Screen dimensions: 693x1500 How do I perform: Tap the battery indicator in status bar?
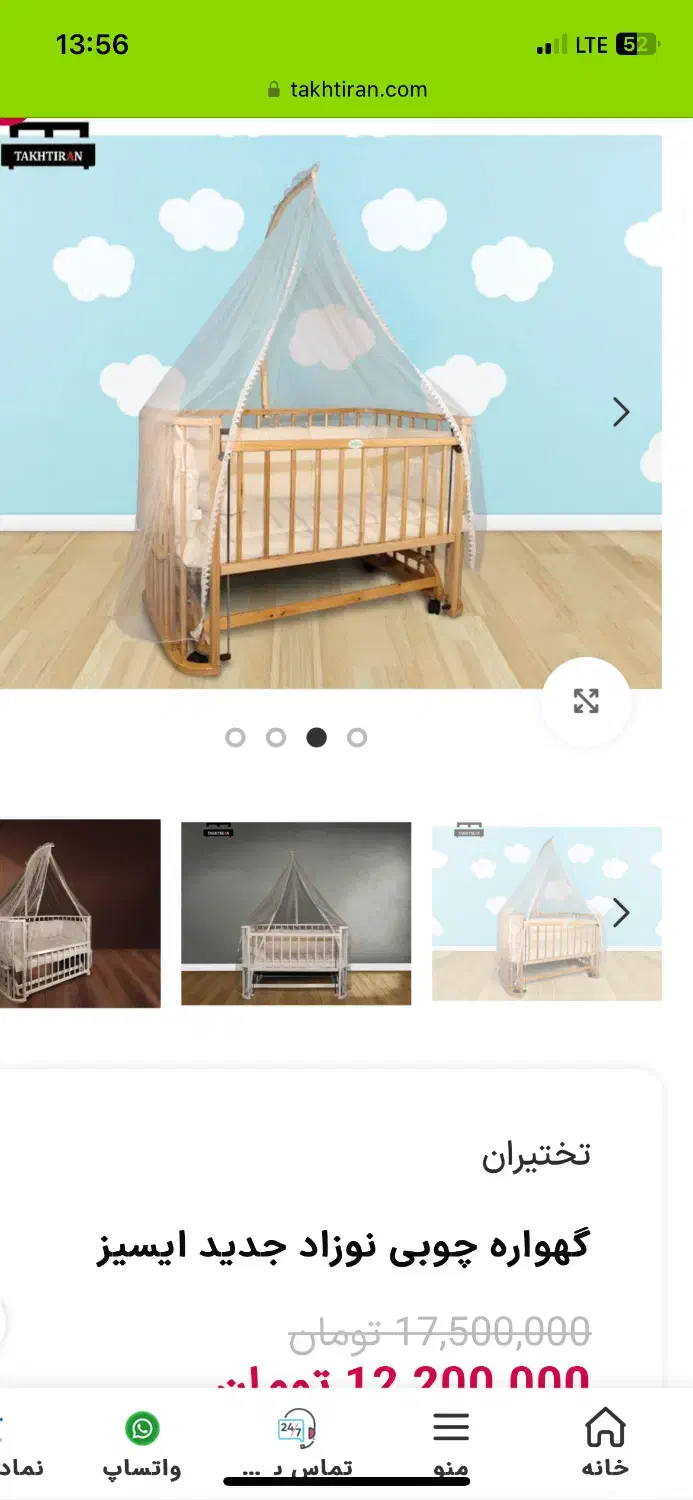638,44
